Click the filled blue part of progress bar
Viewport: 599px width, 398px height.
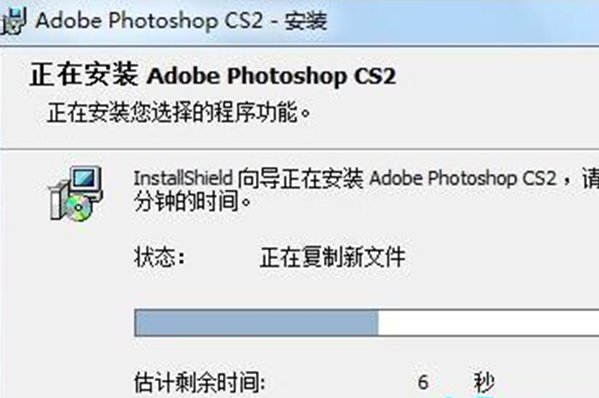pyautogui.click(x=257, y=323)
